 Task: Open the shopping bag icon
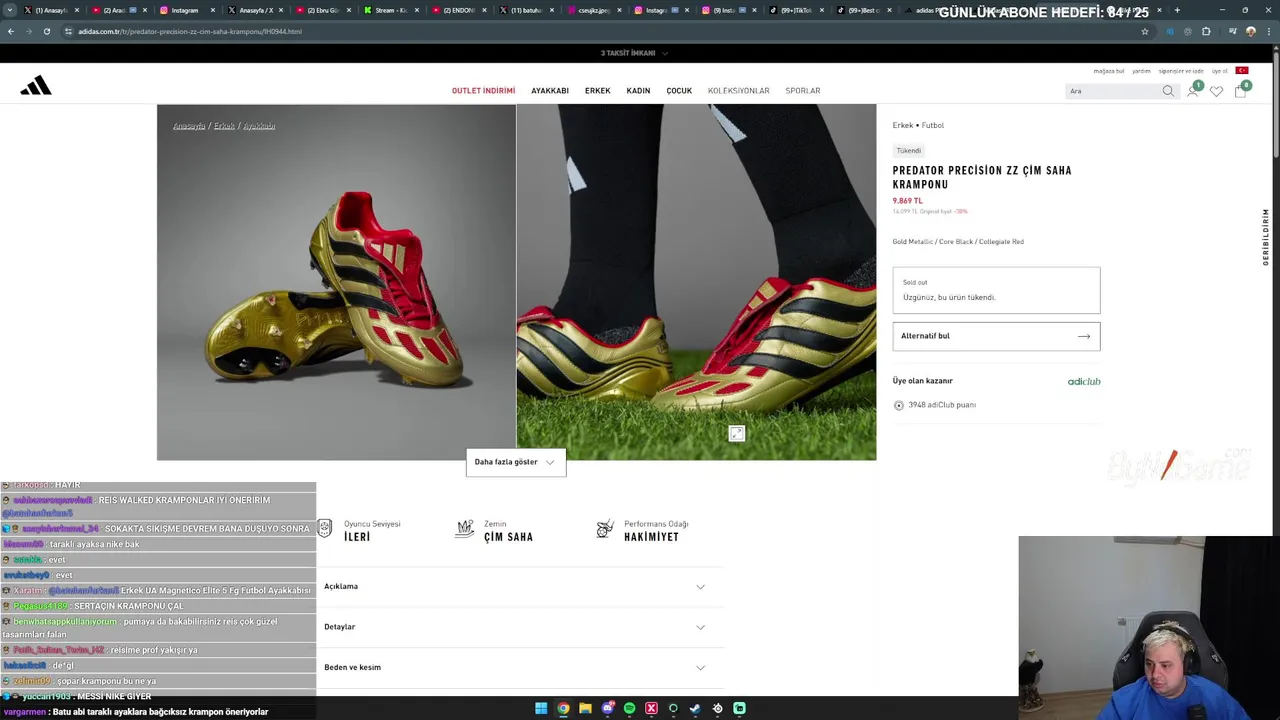point(1240,91)
